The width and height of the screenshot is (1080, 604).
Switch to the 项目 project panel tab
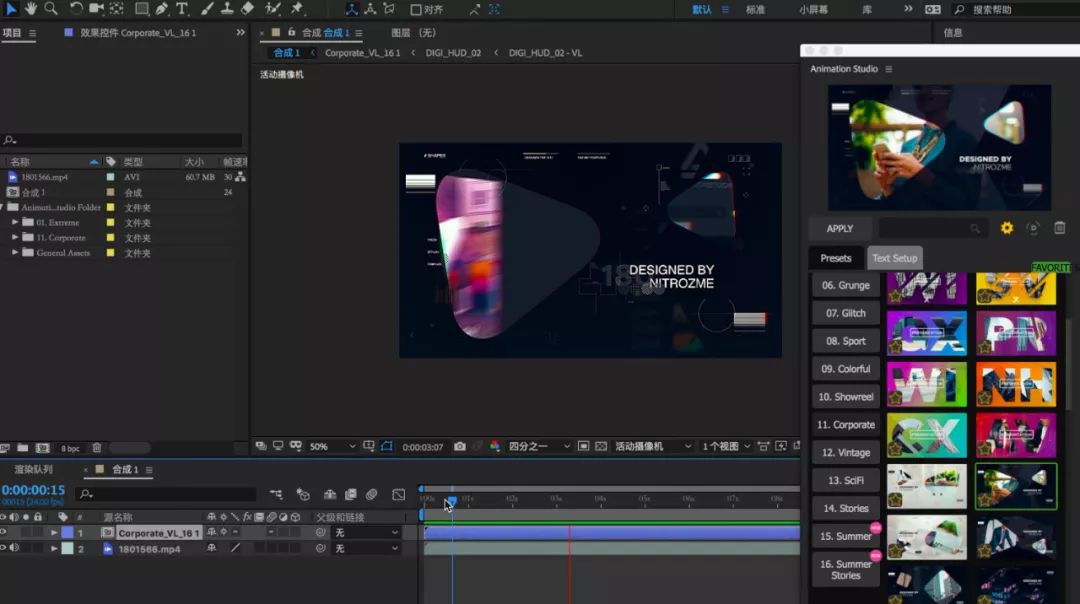pyautogui.click(x=12, y=32)
